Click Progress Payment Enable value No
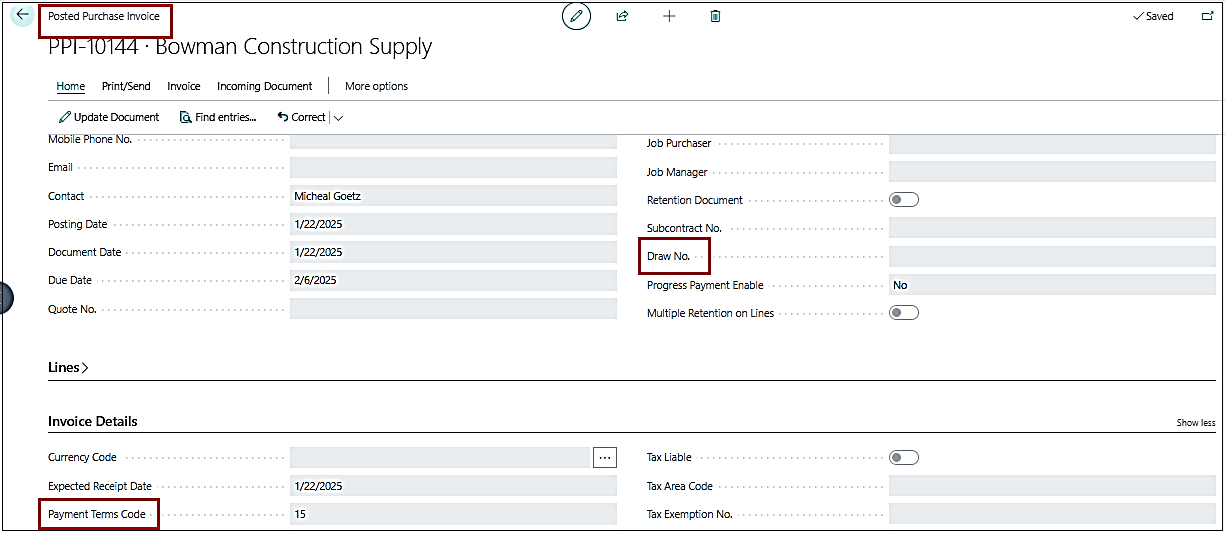Screen dimensions: 1225x534 (900, 285)
